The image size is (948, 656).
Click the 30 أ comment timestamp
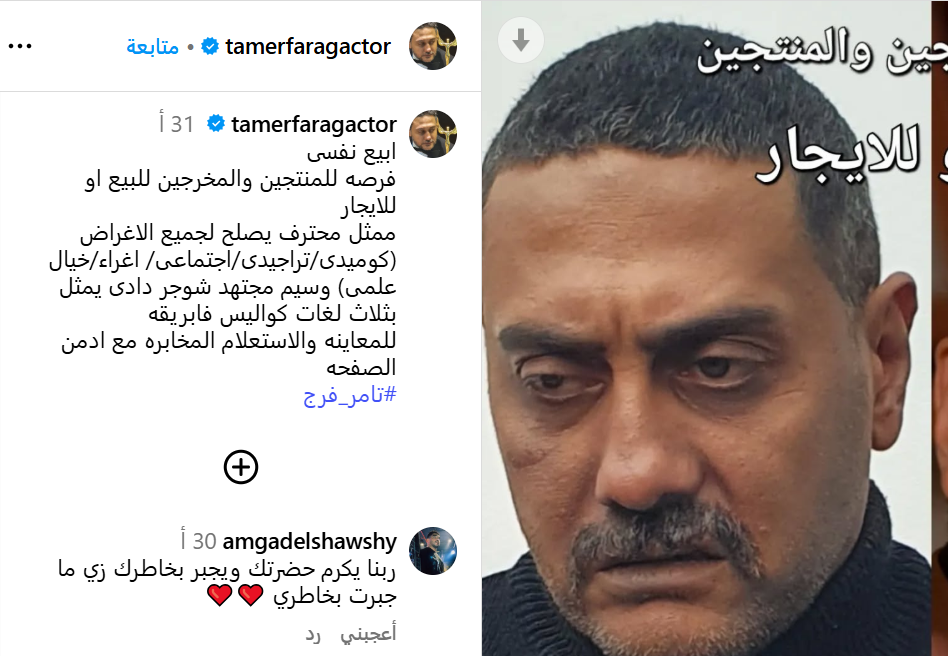(x=198, y=541)
